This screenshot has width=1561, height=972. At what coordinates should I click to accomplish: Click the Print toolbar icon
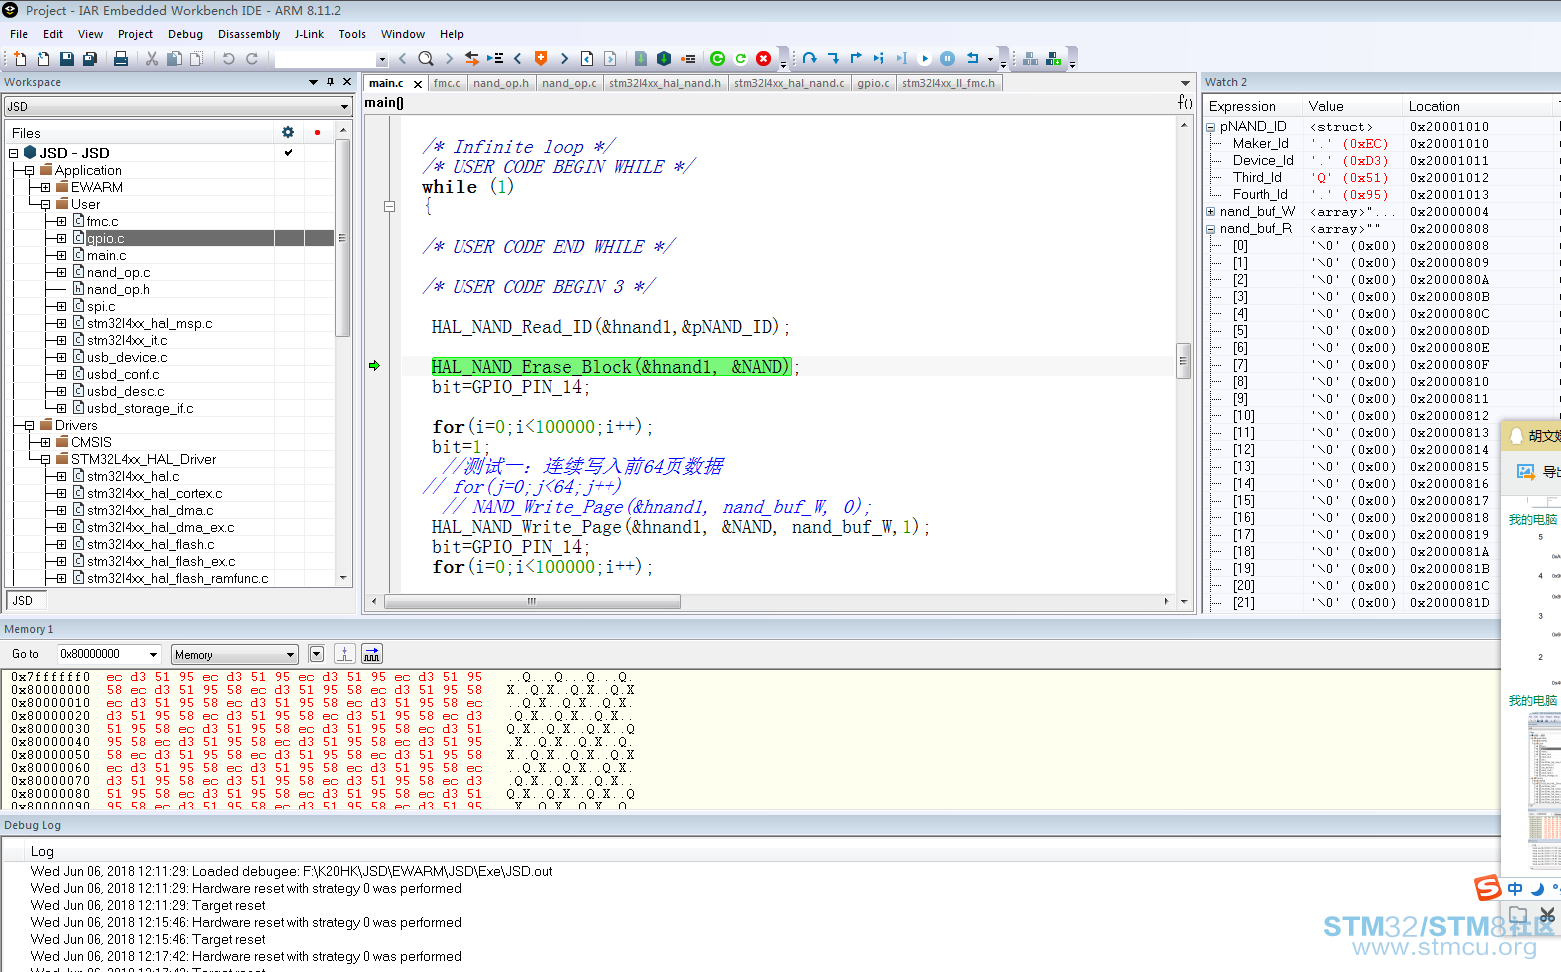coord(120,59)
